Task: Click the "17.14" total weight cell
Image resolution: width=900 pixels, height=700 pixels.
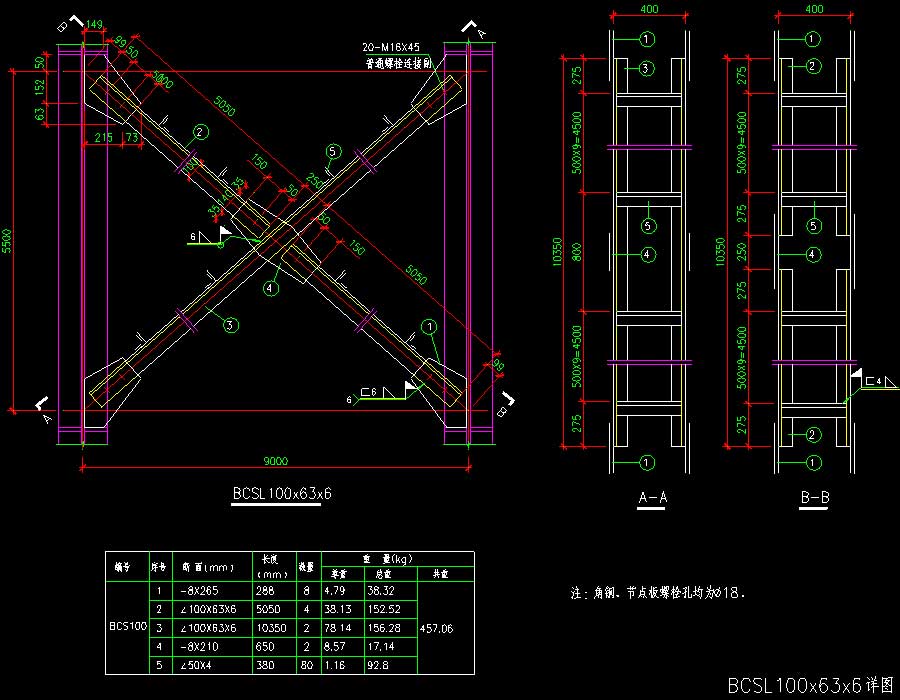Action: (x=381, y=647)
